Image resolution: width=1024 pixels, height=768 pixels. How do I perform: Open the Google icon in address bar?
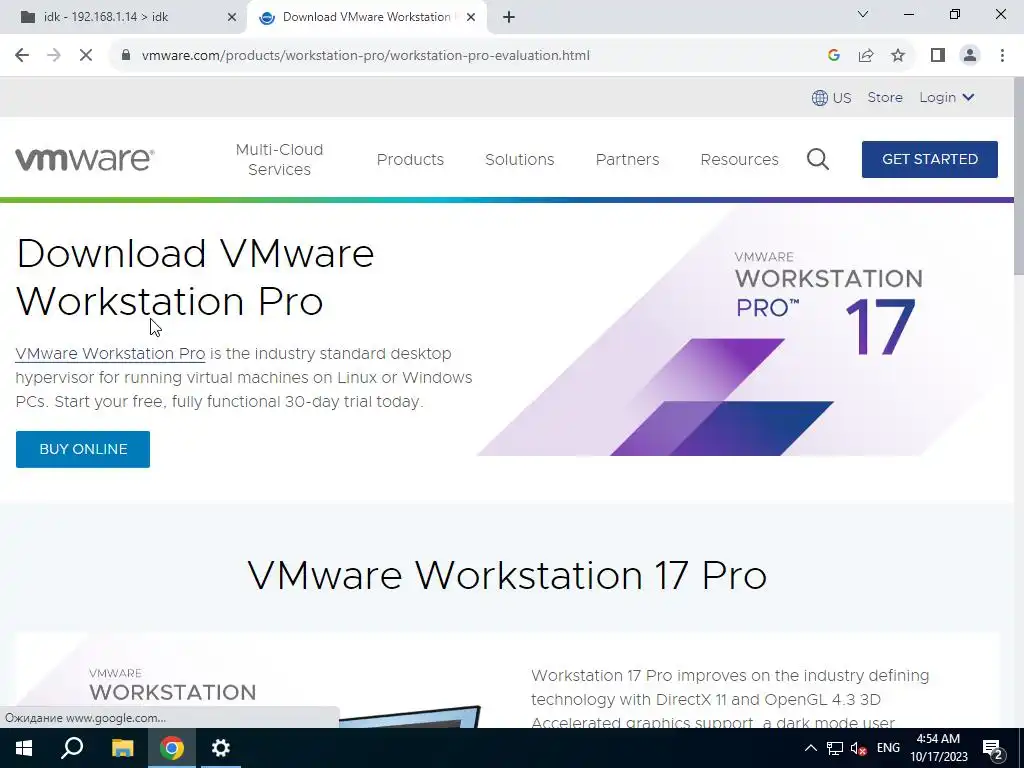(x=833, y=56)
